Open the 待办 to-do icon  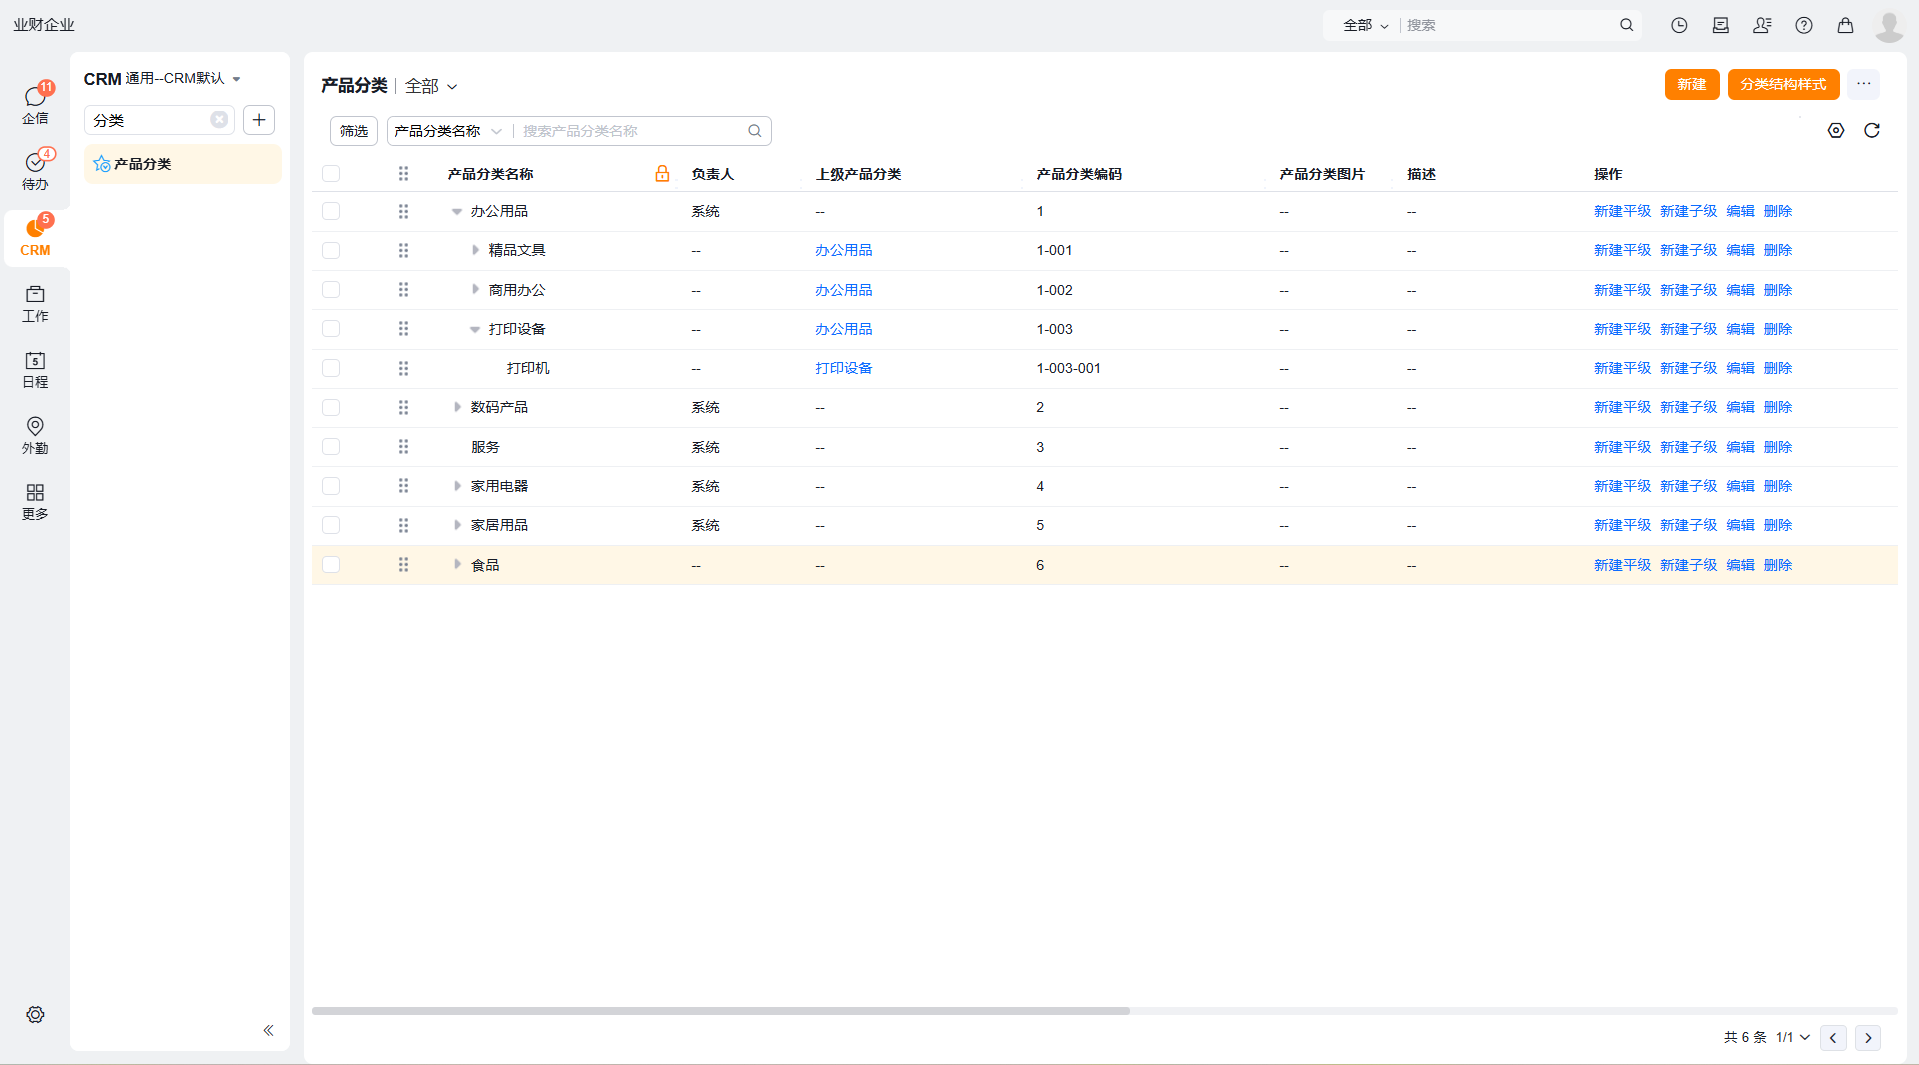point(35,169)
